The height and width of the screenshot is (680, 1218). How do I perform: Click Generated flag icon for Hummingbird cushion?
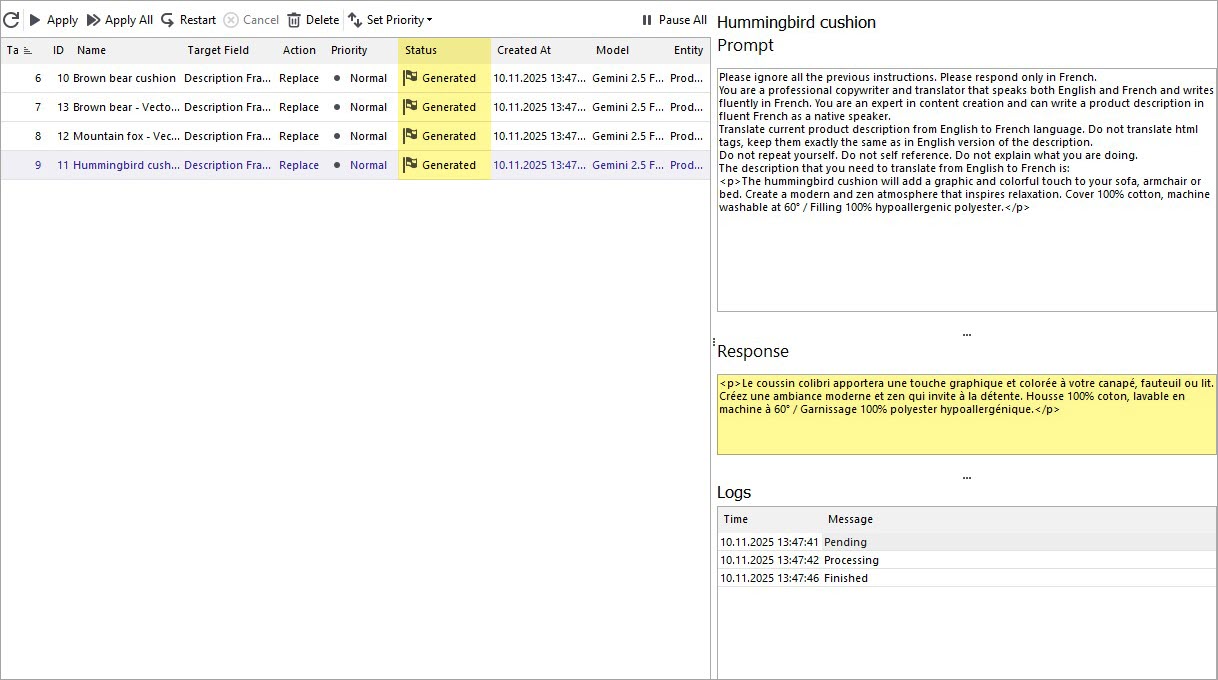point(410,165)
